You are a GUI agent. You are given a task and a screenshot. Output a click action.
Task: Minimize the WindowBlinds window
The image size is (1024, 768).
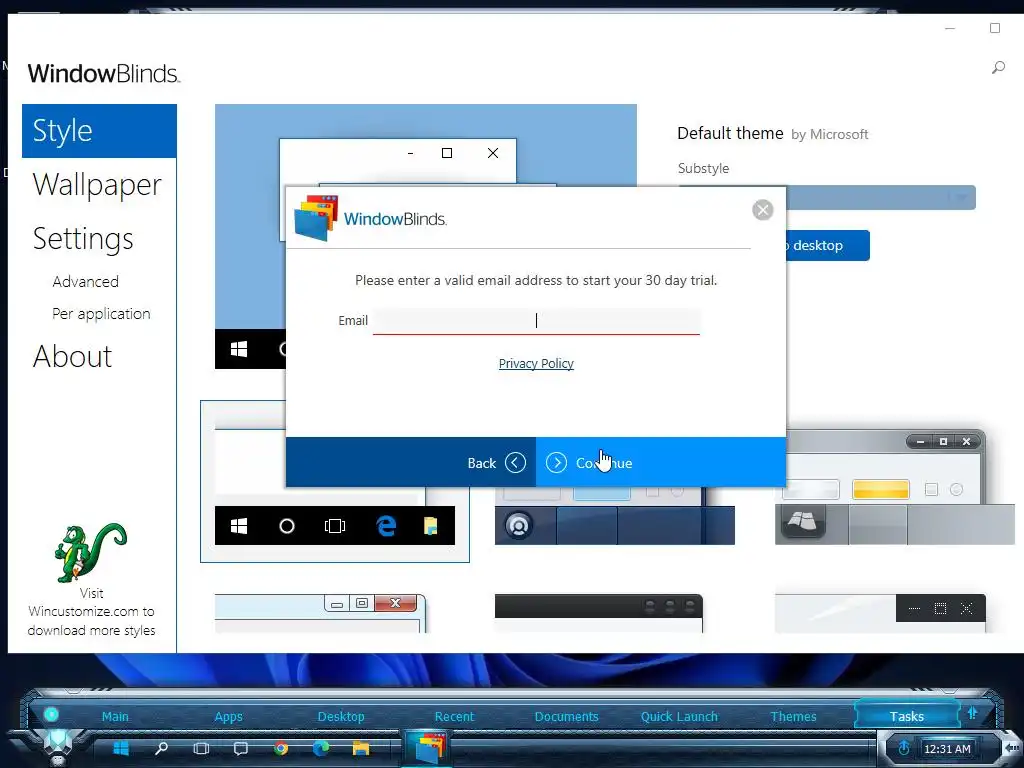point(950,28)
